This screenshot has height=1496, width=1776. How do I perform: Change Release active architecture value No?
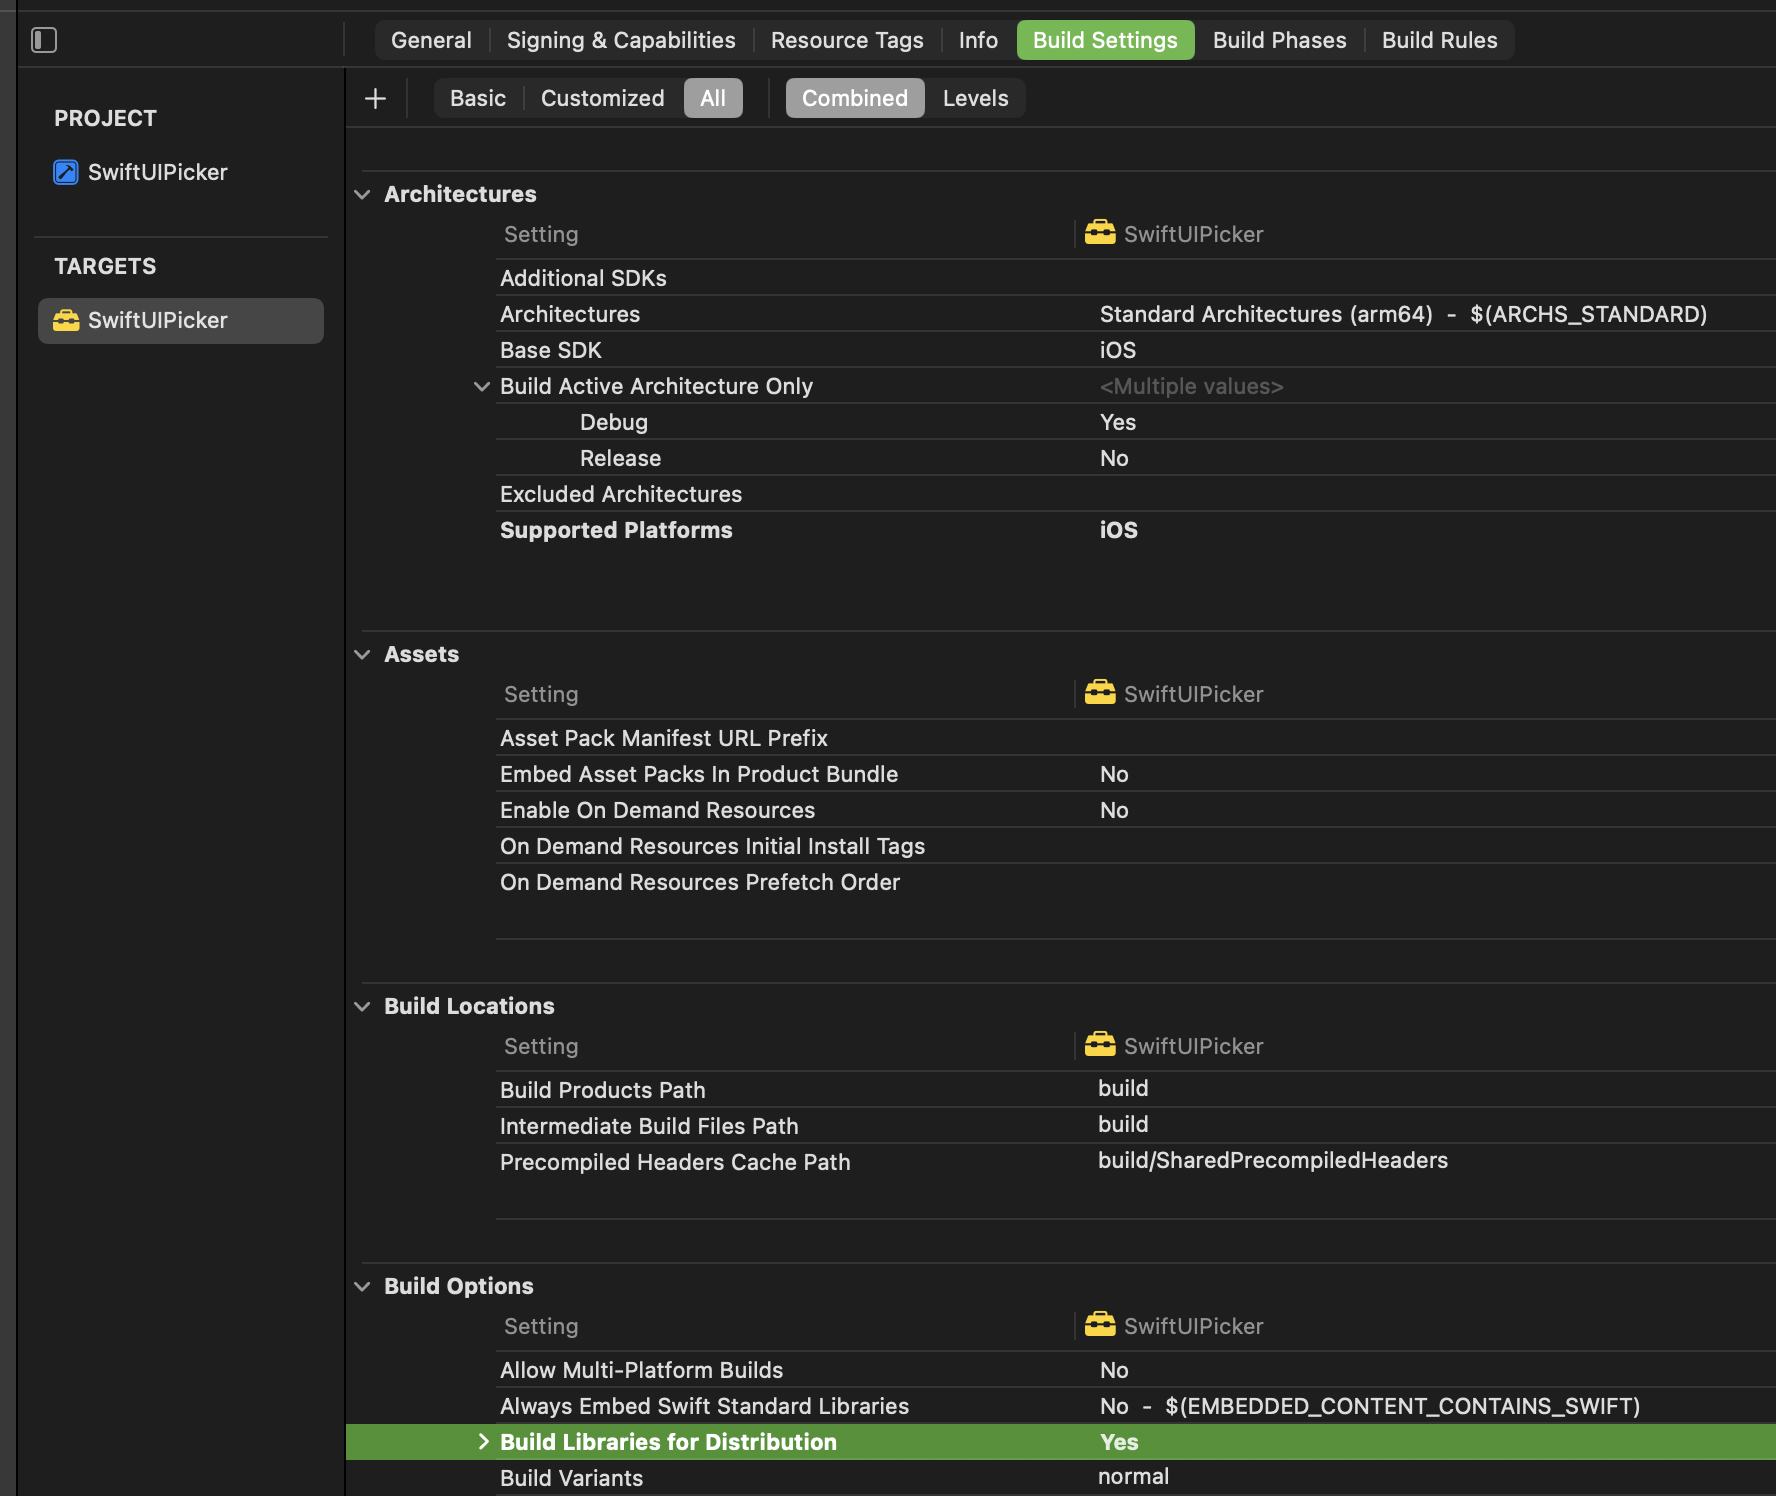[x=1114, y=458]
